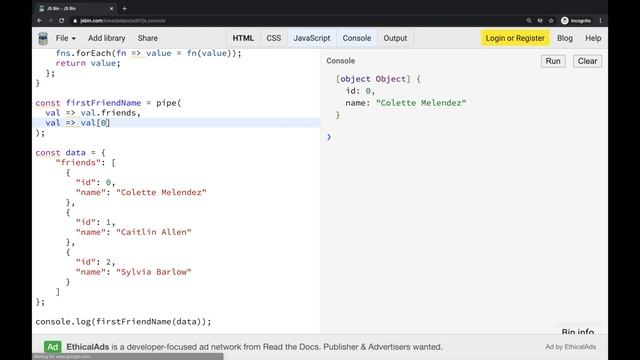Toggle the Console panel tab
This screenshot has height=360, width=640.
coord(357,38)
